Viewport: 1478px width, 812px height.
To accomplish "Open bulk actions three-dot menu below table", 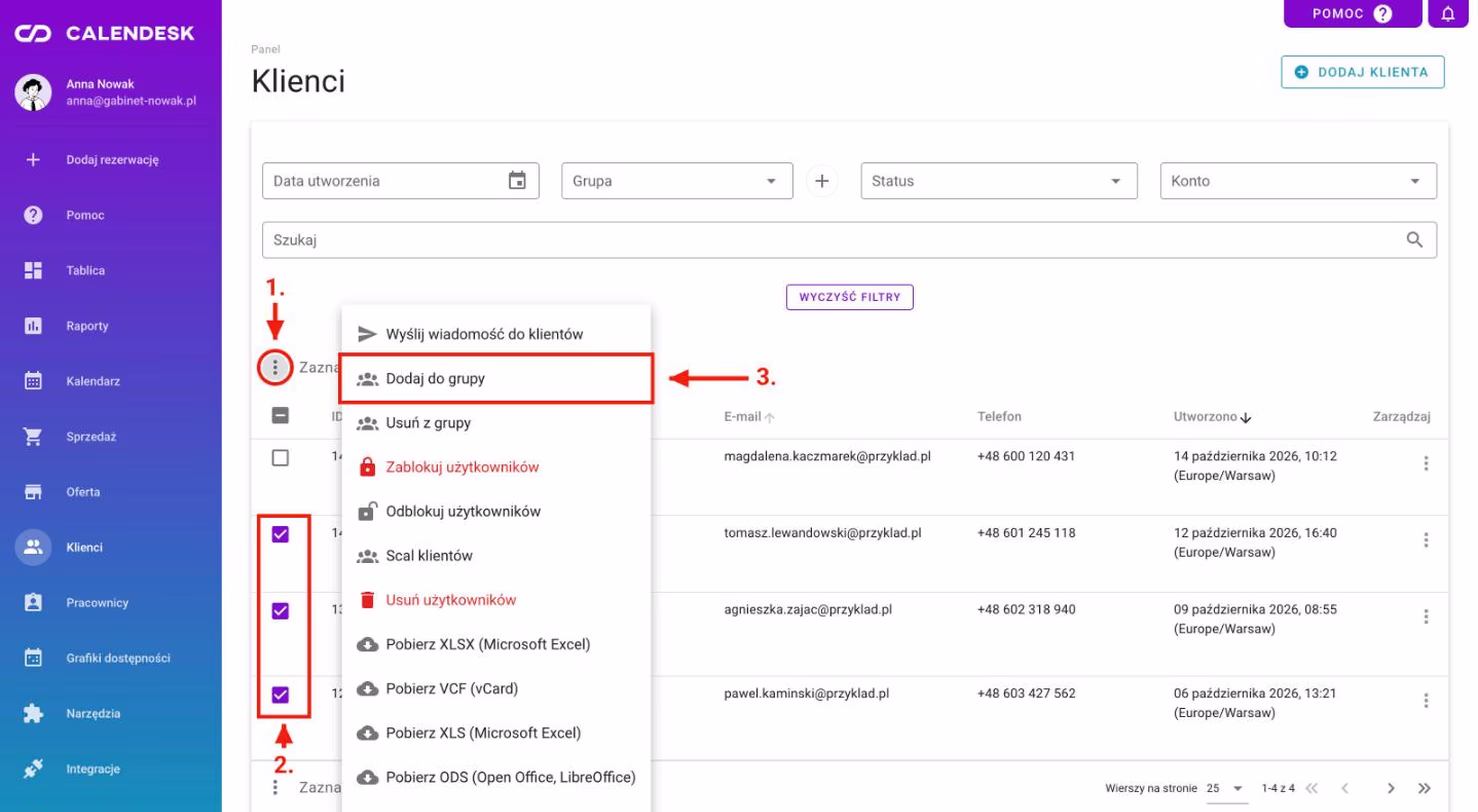I will point(275,788).
